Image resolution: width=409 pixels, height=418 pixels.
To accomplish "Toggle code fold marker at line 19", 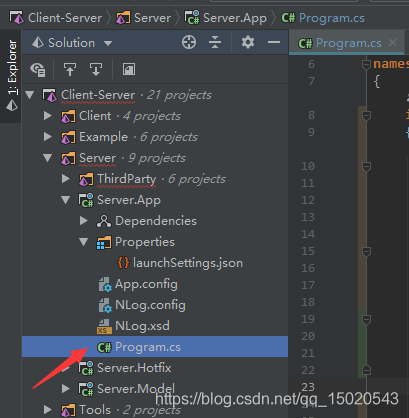I will coord(366,319).
